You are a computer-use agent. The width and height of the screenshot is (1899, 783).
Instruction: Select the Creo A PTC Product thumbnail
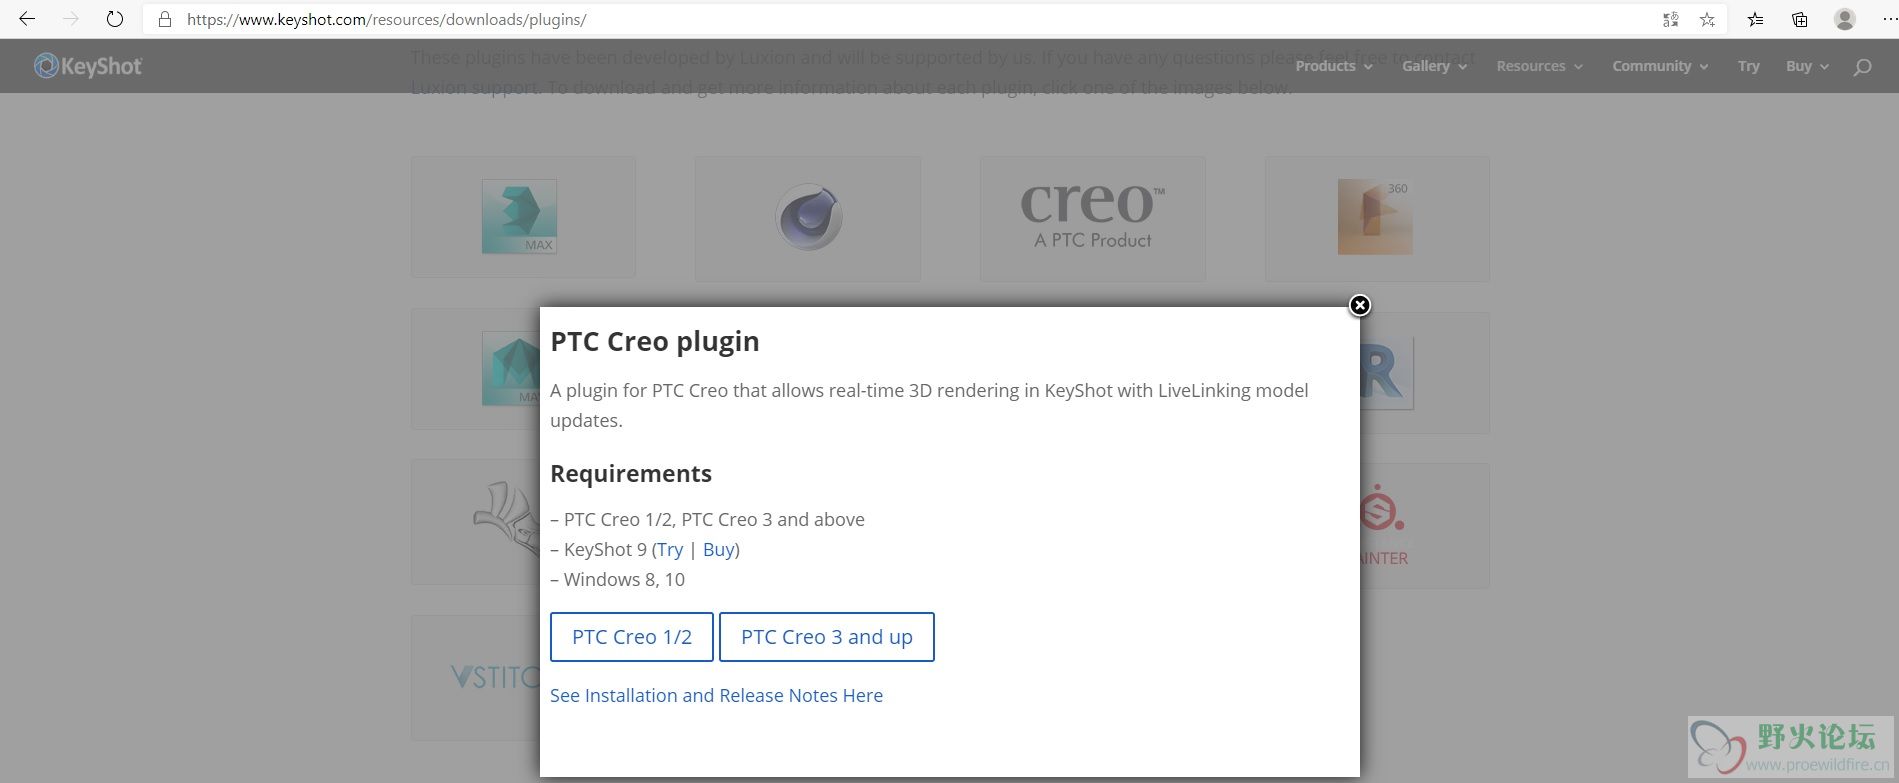tap(1093, 218)
